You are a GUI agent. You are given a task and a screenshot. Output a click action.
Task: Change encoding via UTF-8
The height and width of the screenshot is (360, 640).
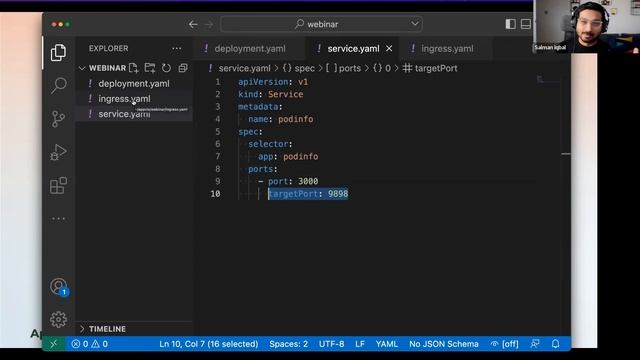331,344
